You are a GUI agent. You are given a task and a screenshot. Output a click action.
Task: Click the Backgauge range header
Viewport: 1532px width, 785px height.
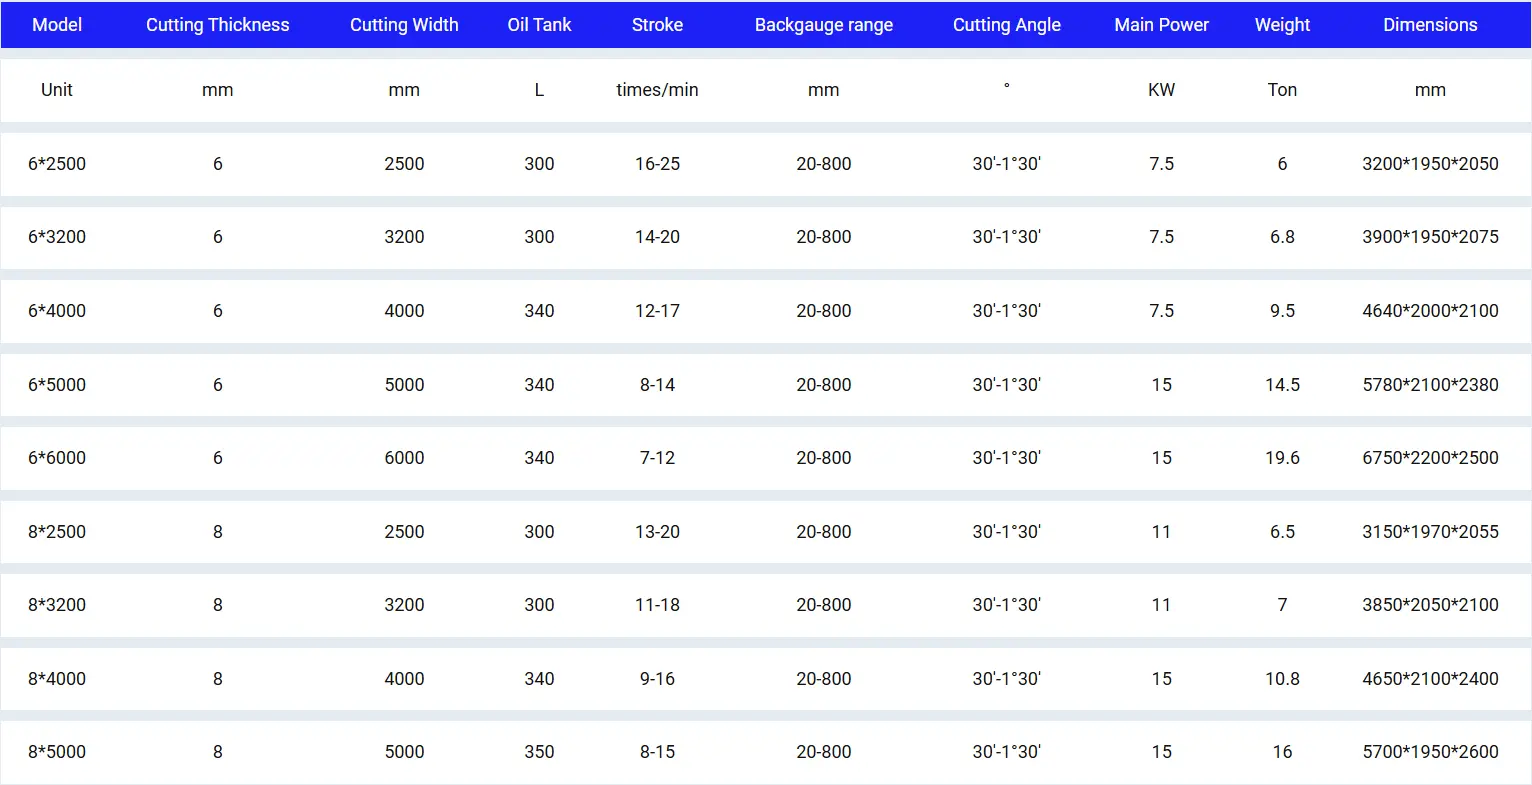823,25
